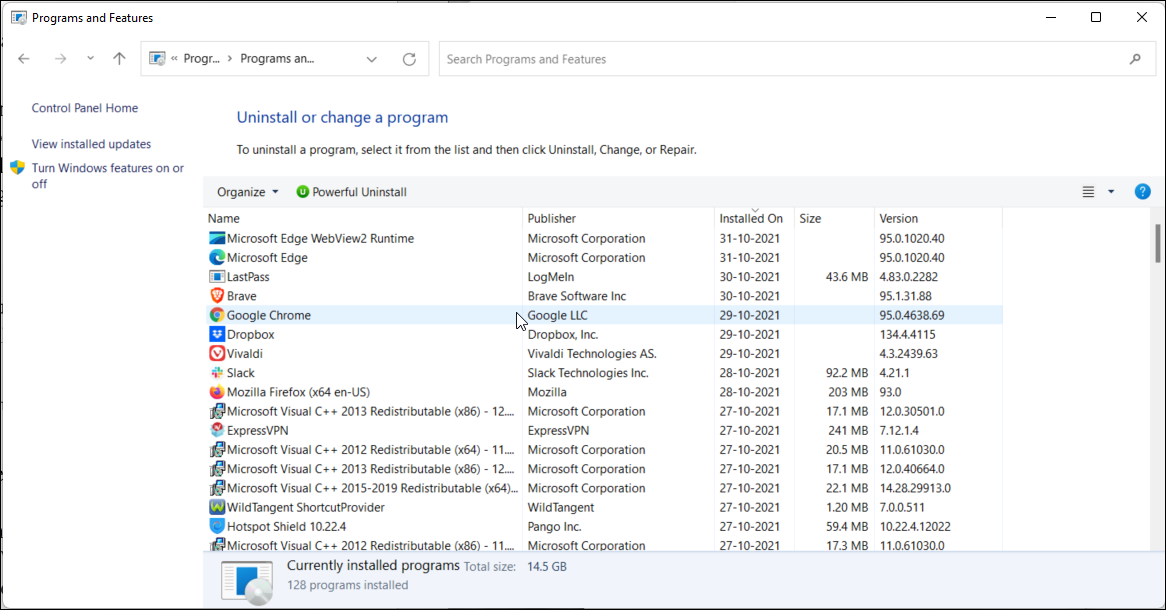This screenshot has height=610, width=1166.
Task: Click the Vivaldi icon
Action: 217,353
